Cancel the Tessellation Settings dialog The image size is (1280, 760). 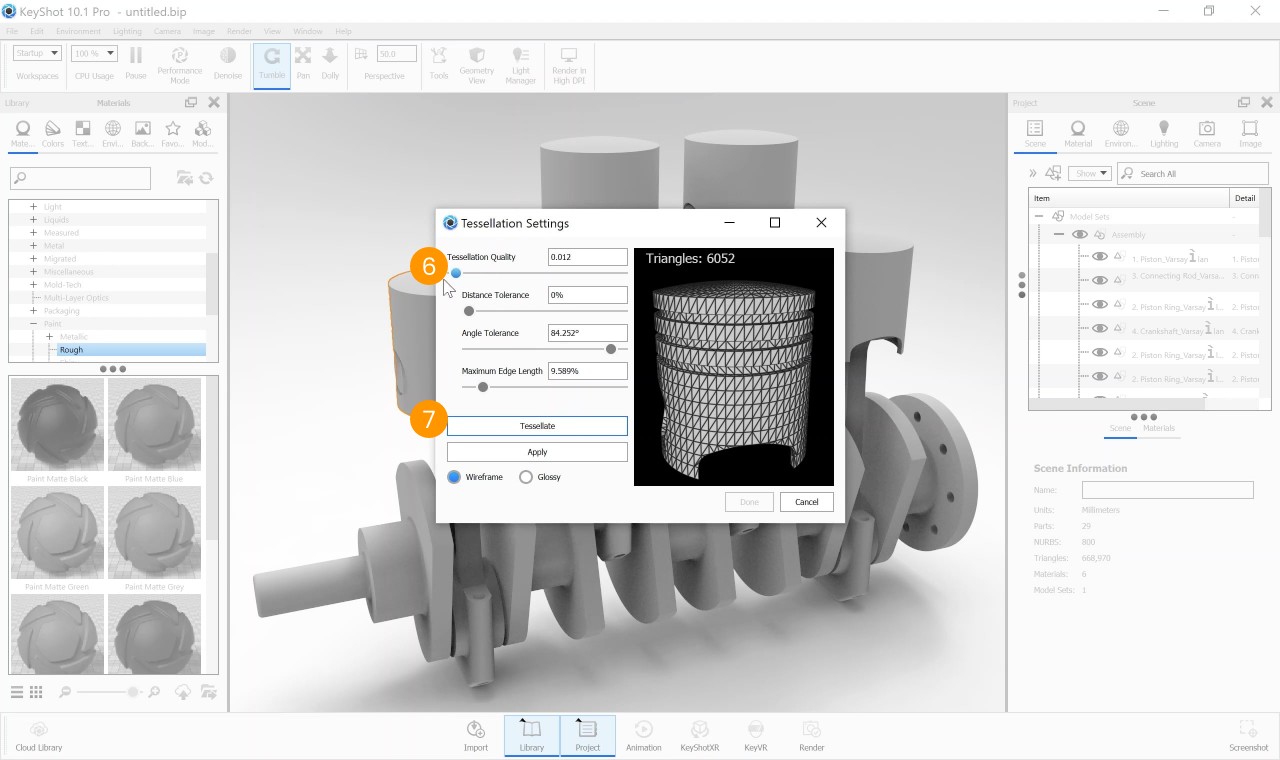[807, 502]
